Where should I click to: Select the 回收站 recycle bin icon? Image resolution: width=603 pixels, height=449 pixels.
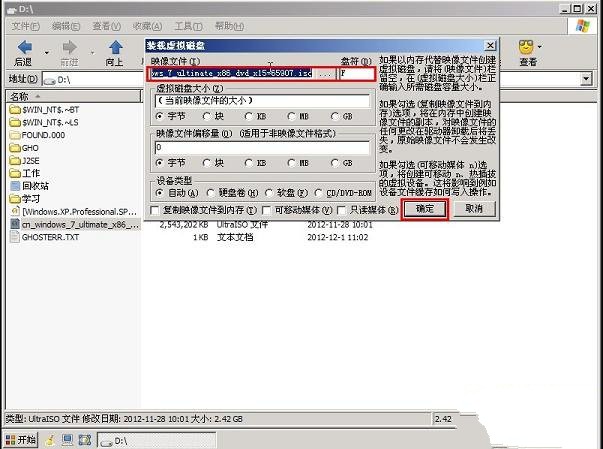pyautogui.click(x=14, y=186)
